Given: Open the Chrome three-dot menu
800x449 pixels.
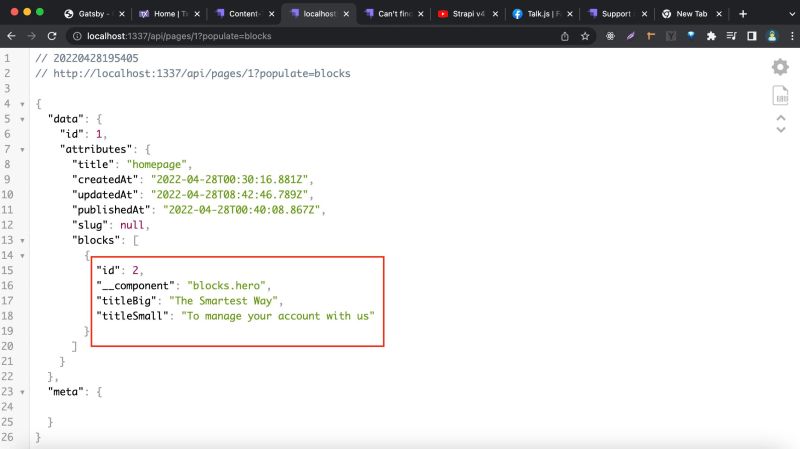Looking at the screenshot, I should [792, 36].
